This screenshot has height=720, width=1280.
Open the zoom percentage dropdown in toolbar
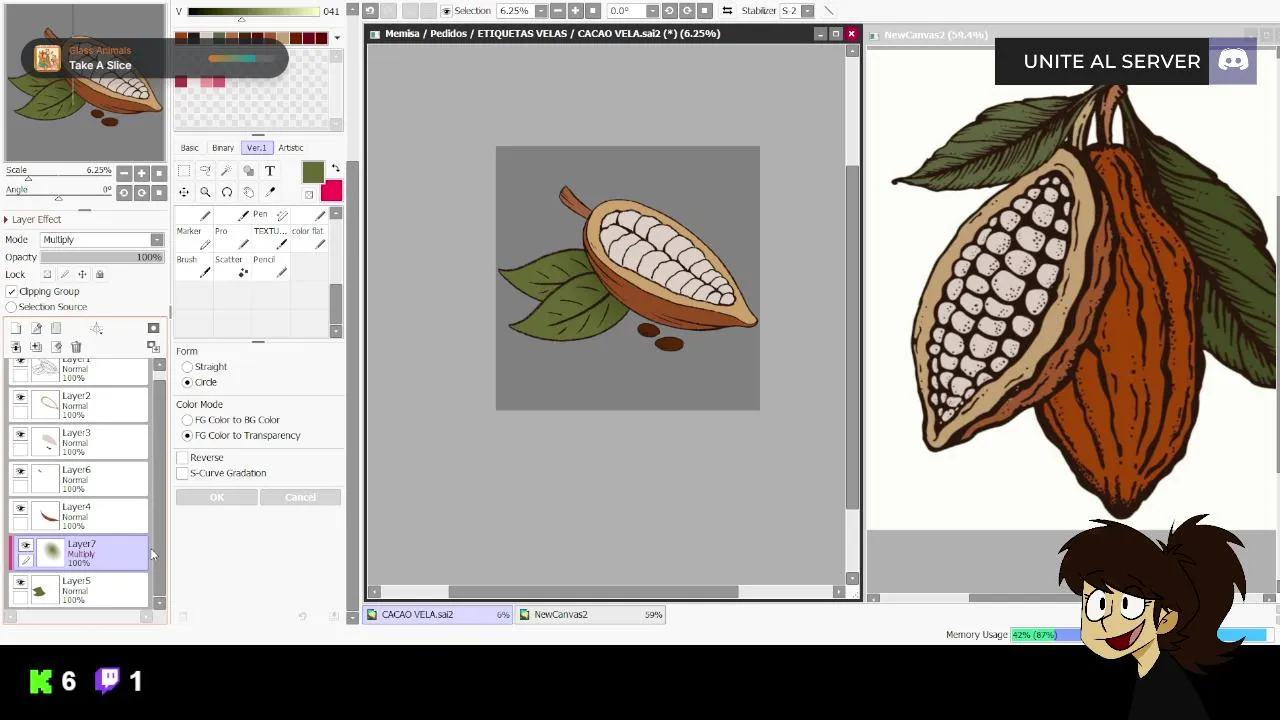[541, 11]
